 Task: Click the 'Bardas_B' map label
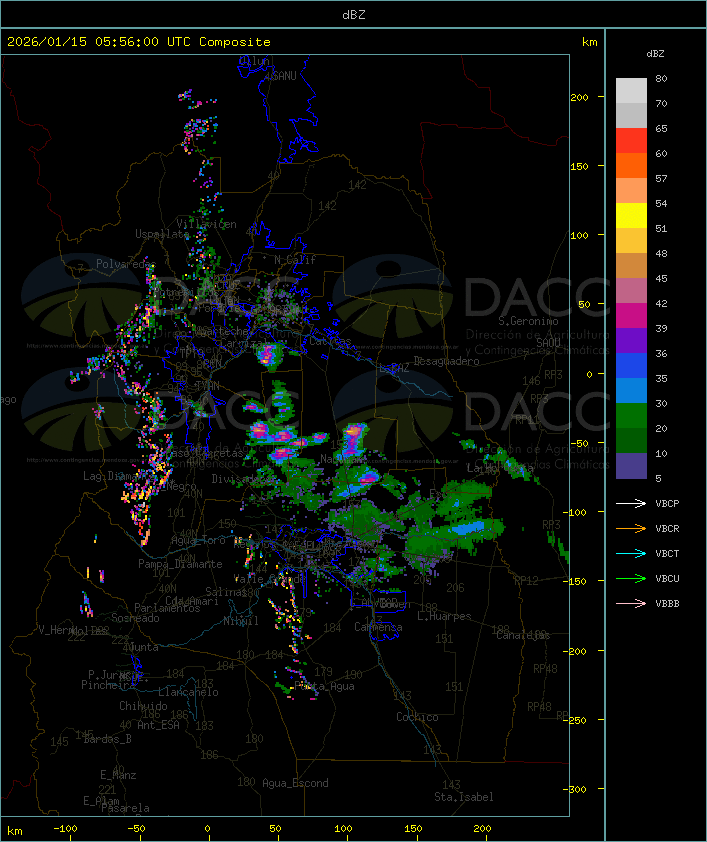(x=107, y=739)
